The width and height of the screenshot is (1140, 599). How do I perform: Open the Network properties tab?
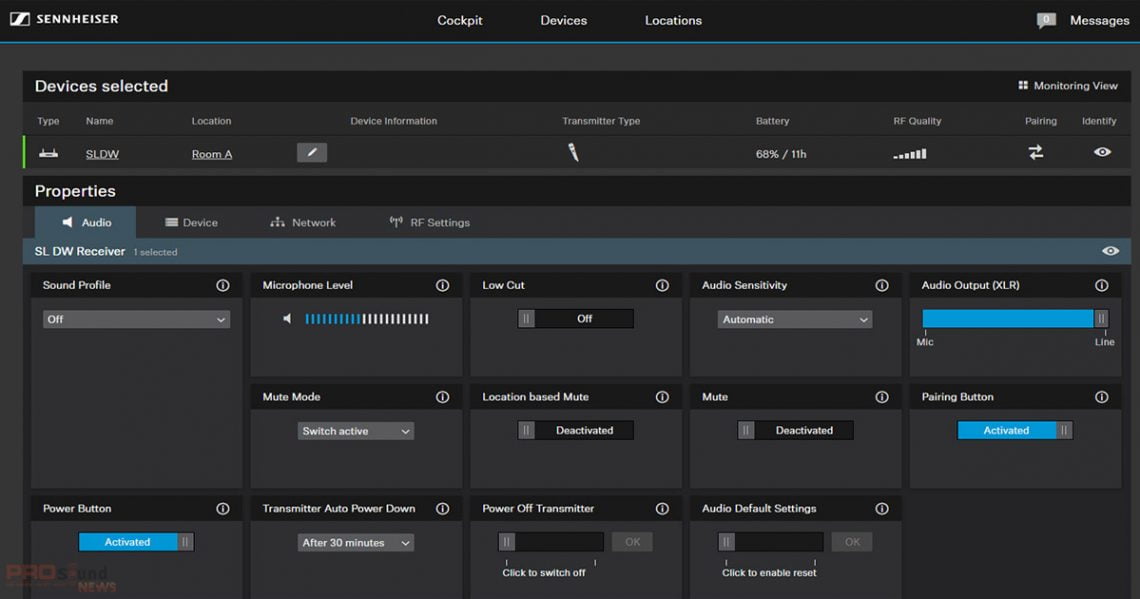303,223
